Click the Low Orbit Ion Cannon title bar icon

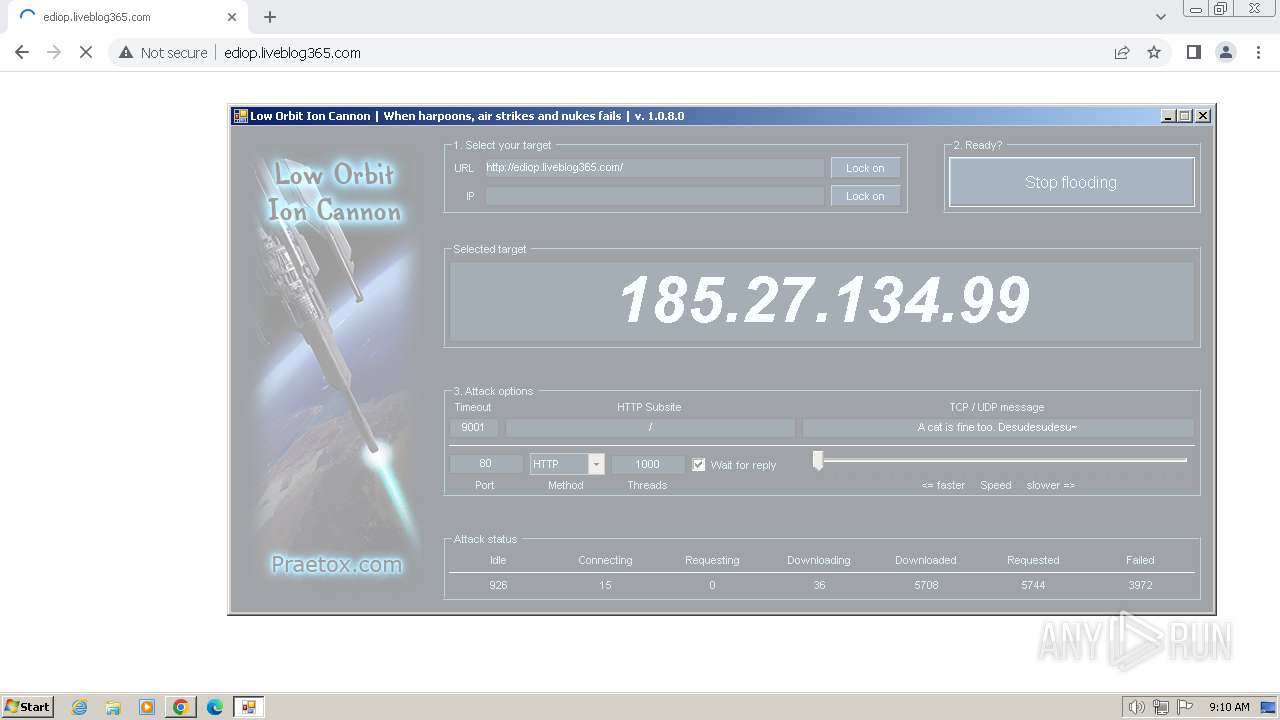coord(240,116)
